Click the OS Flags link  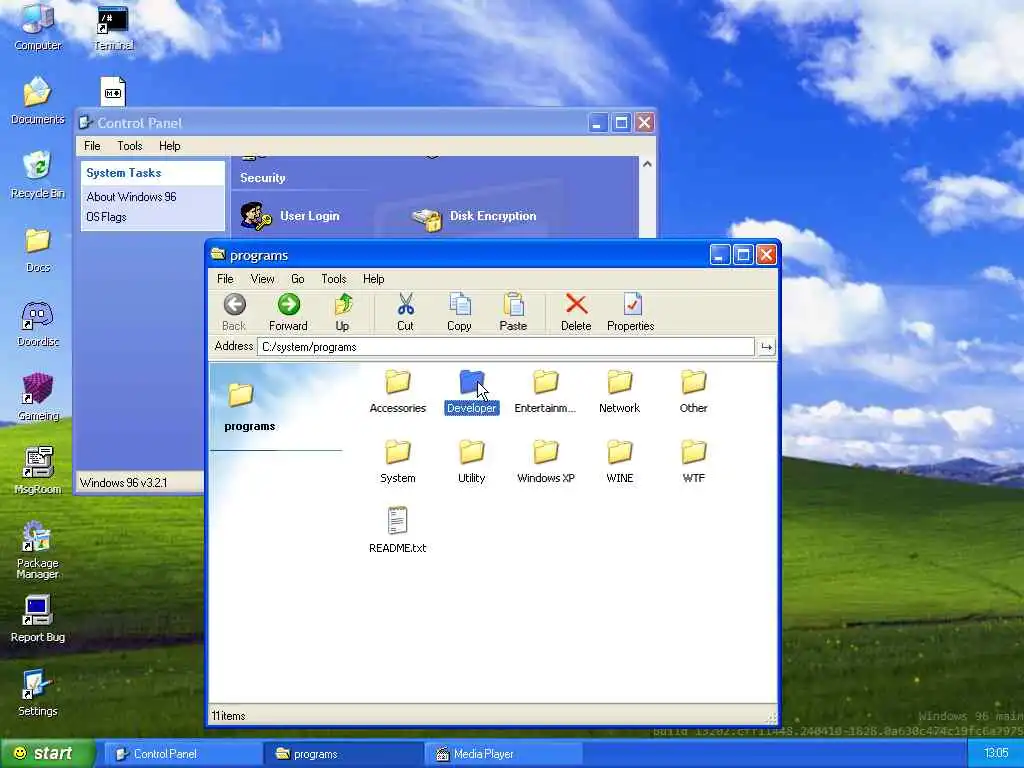(106, 217)
